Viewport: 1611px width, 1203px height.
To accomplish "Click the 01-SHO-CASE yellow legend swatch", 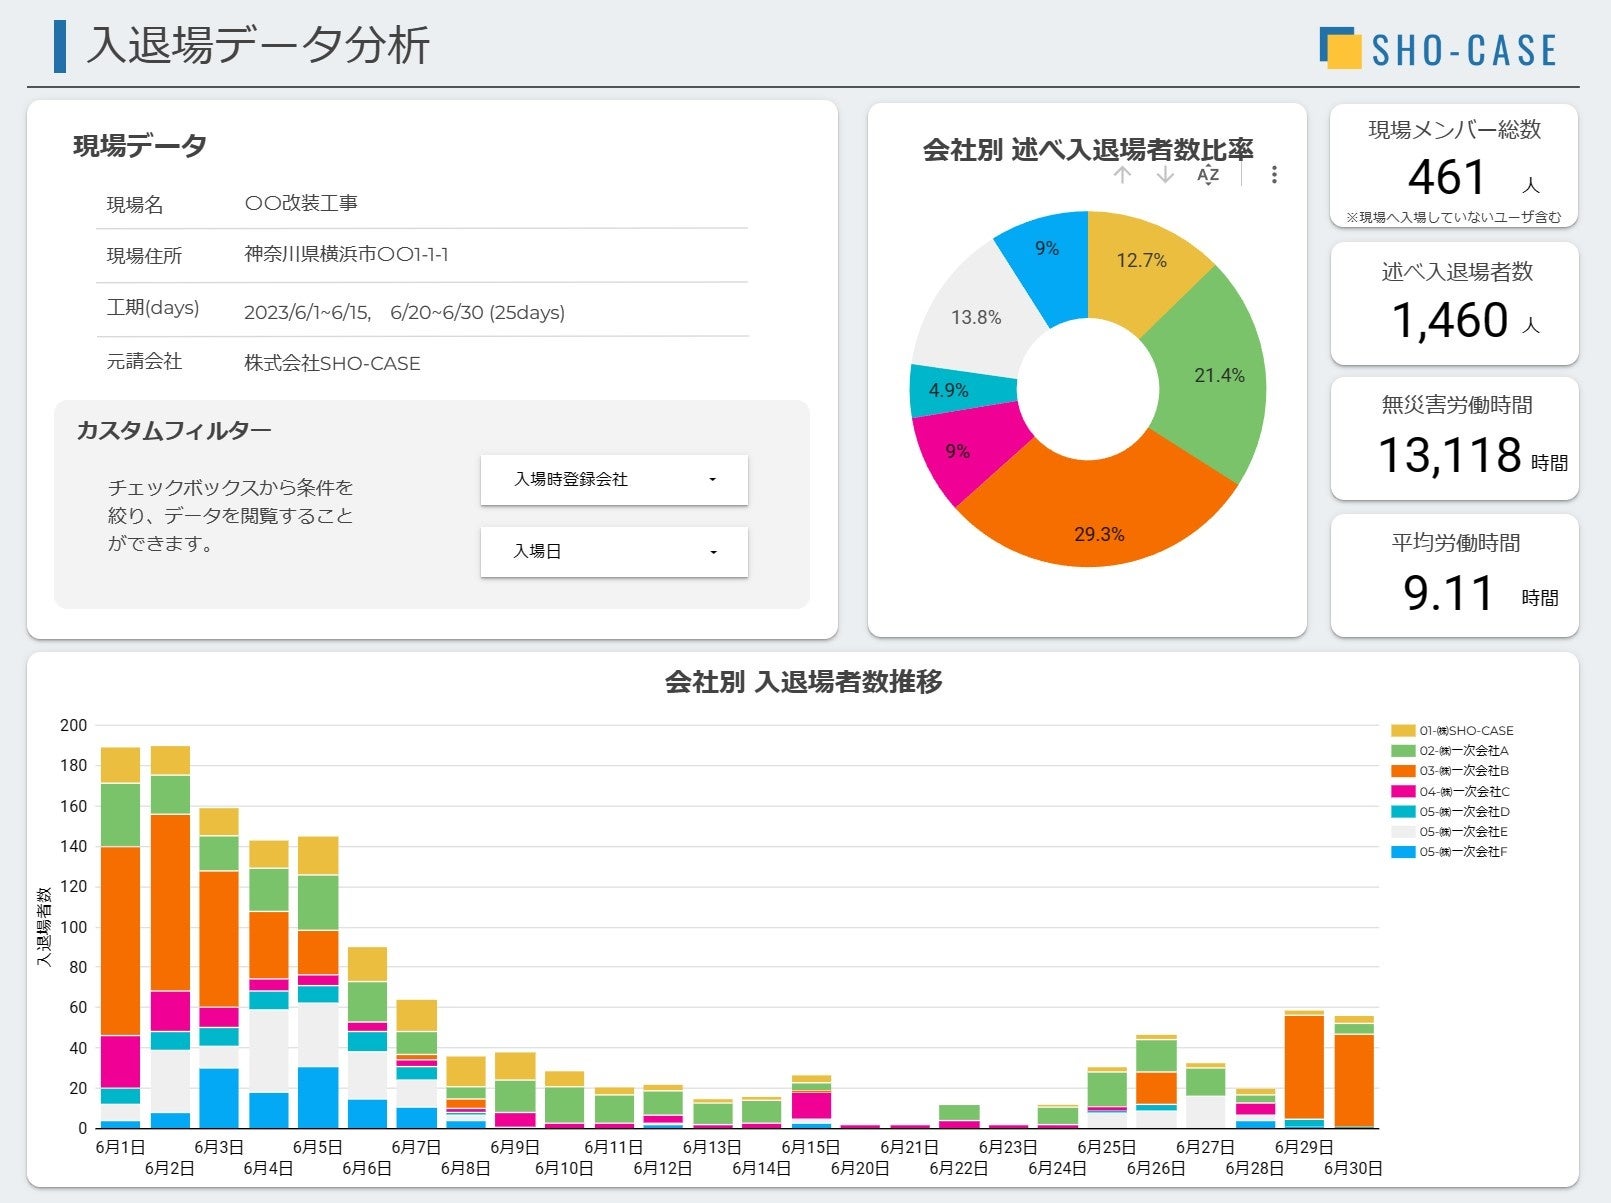I will point(1403,731).
